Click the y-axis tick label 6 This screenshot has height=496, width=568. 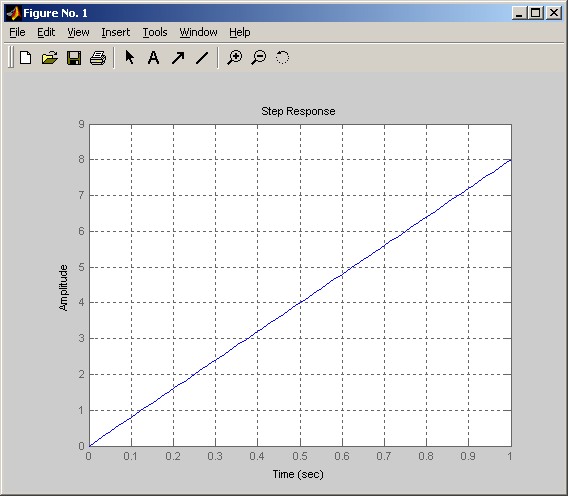82,231
